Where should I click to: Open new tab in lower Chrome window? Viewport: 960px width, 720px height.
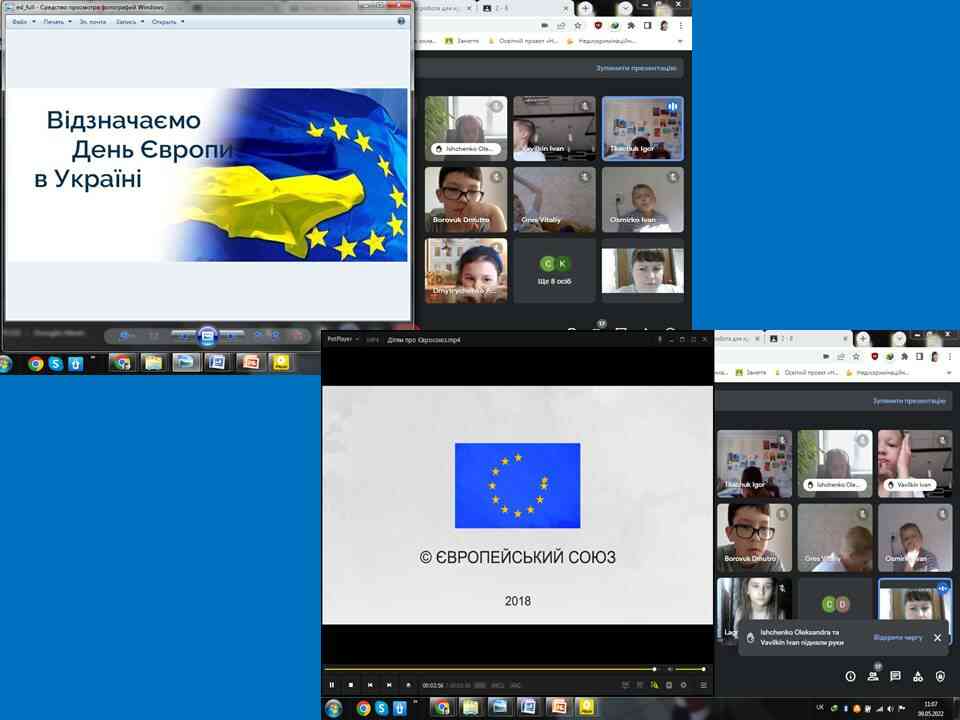(x=863, y=338)
